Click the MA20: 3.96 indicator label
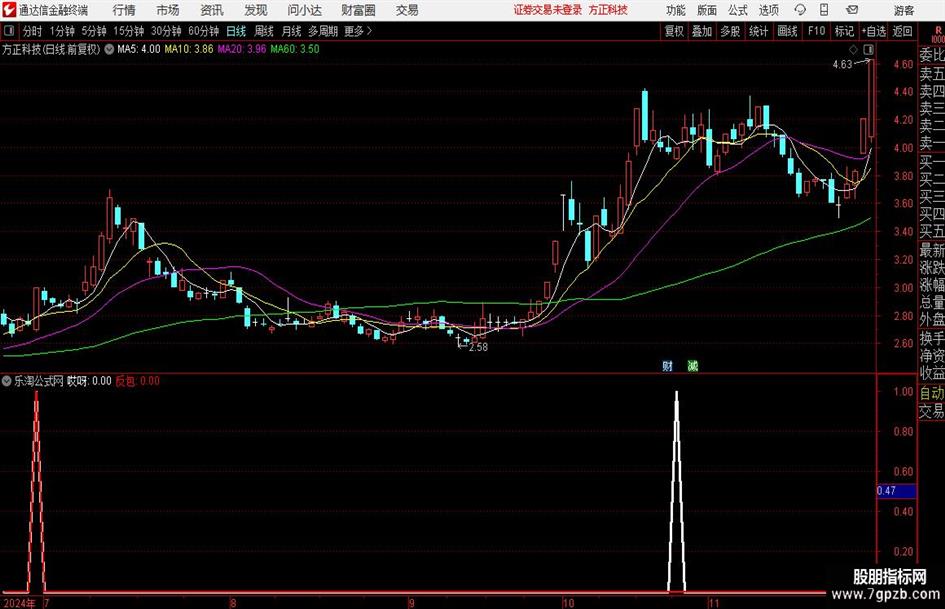This screenshot has width=945, height=609. click(242, 49)
